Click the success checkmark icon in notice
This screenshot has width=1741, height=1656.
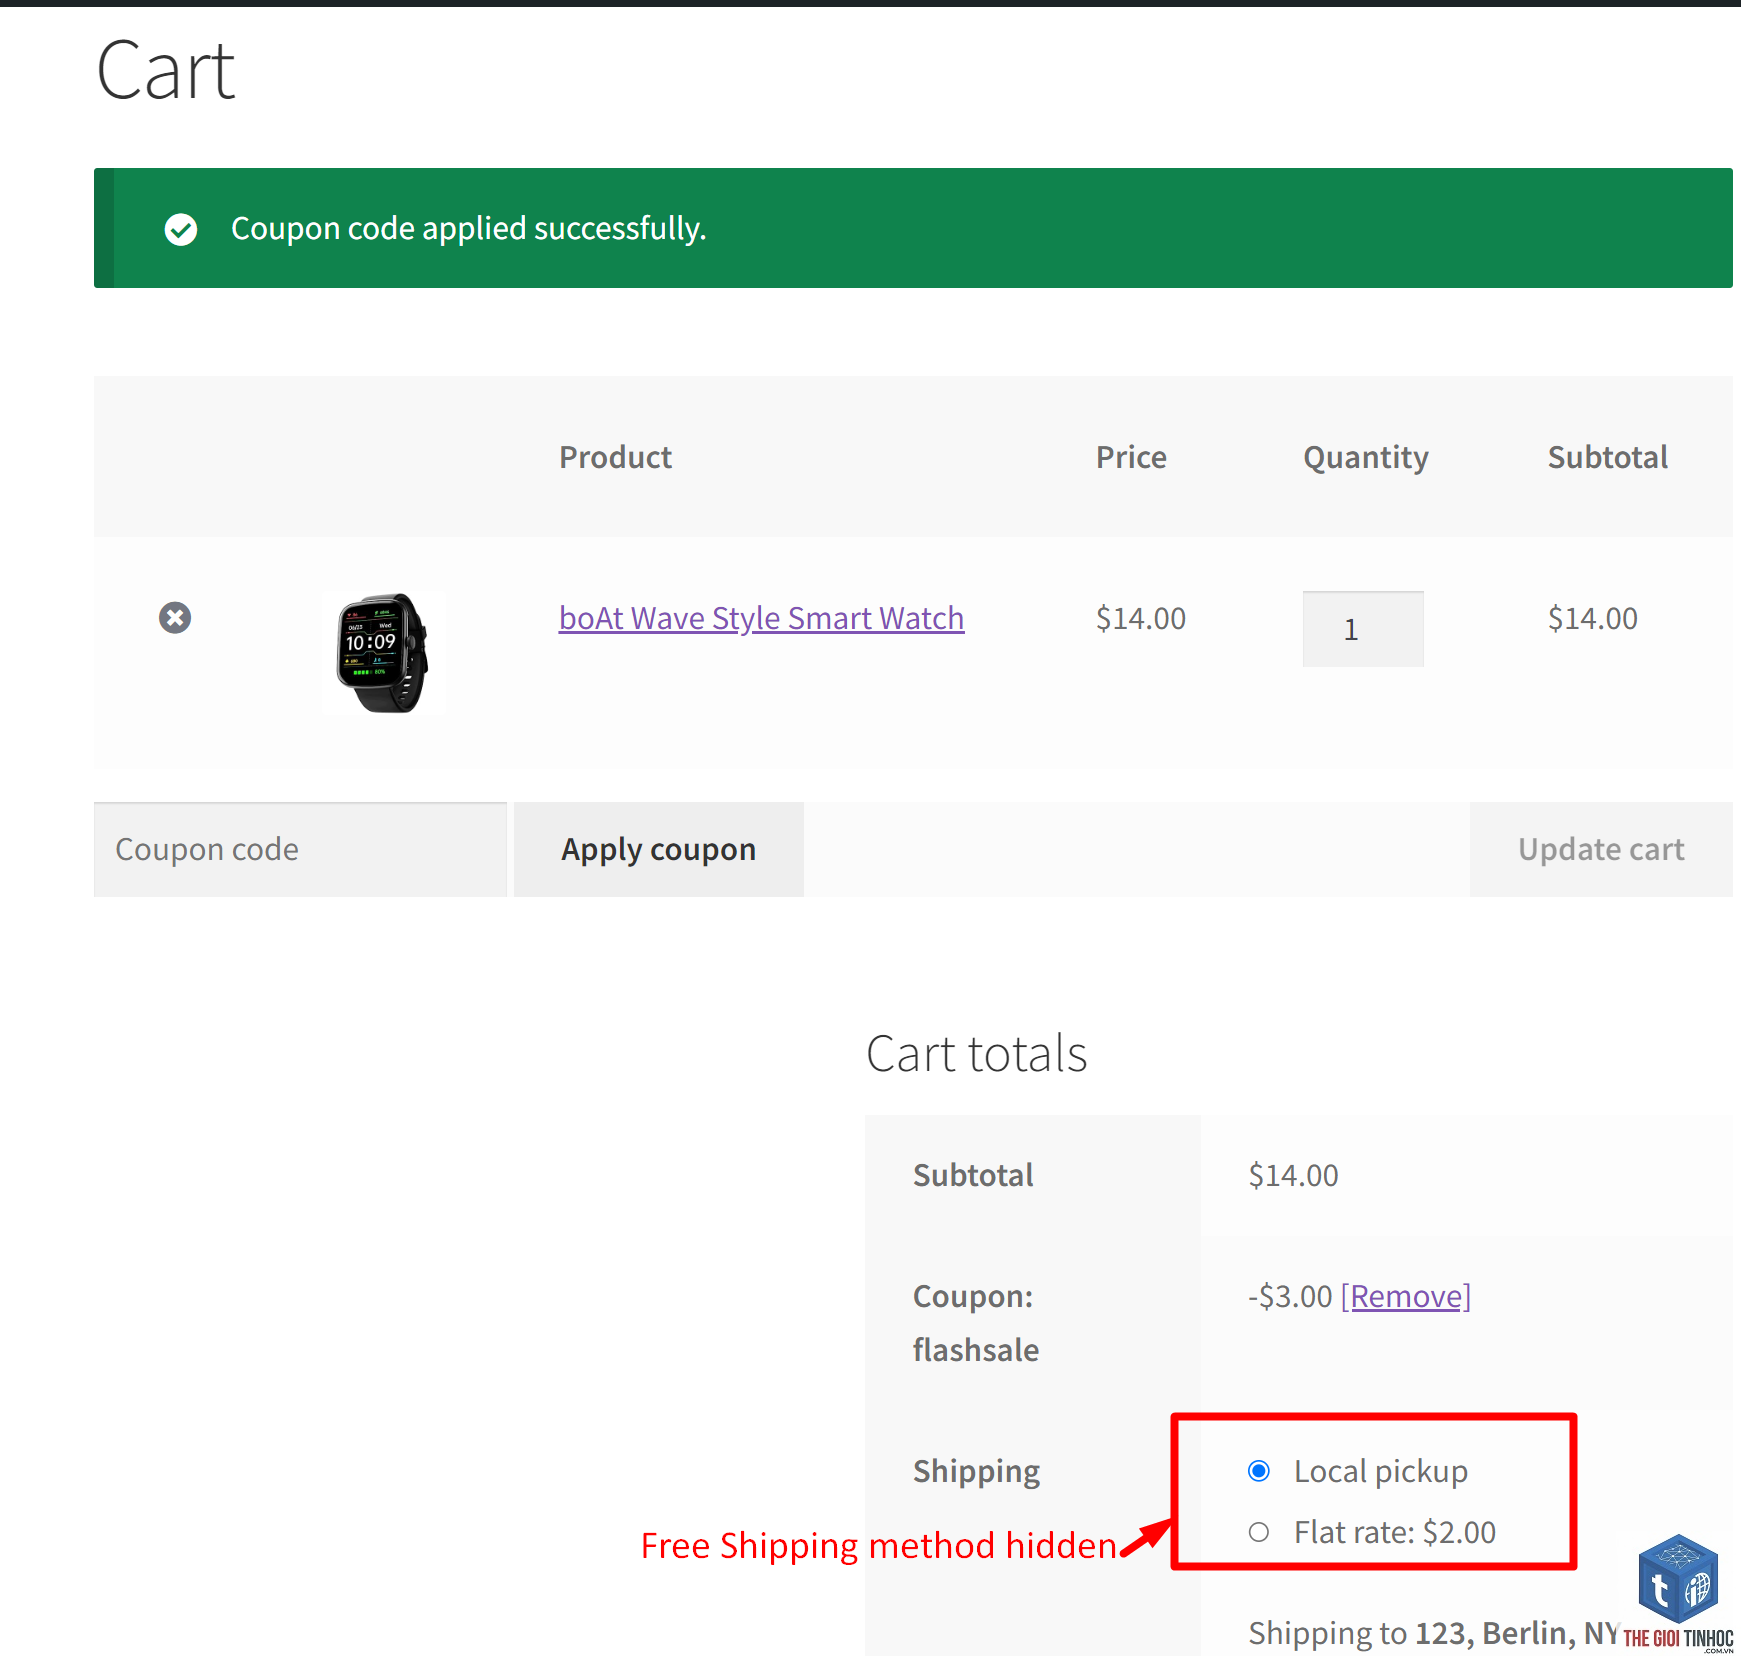click(x=181, y=229)
